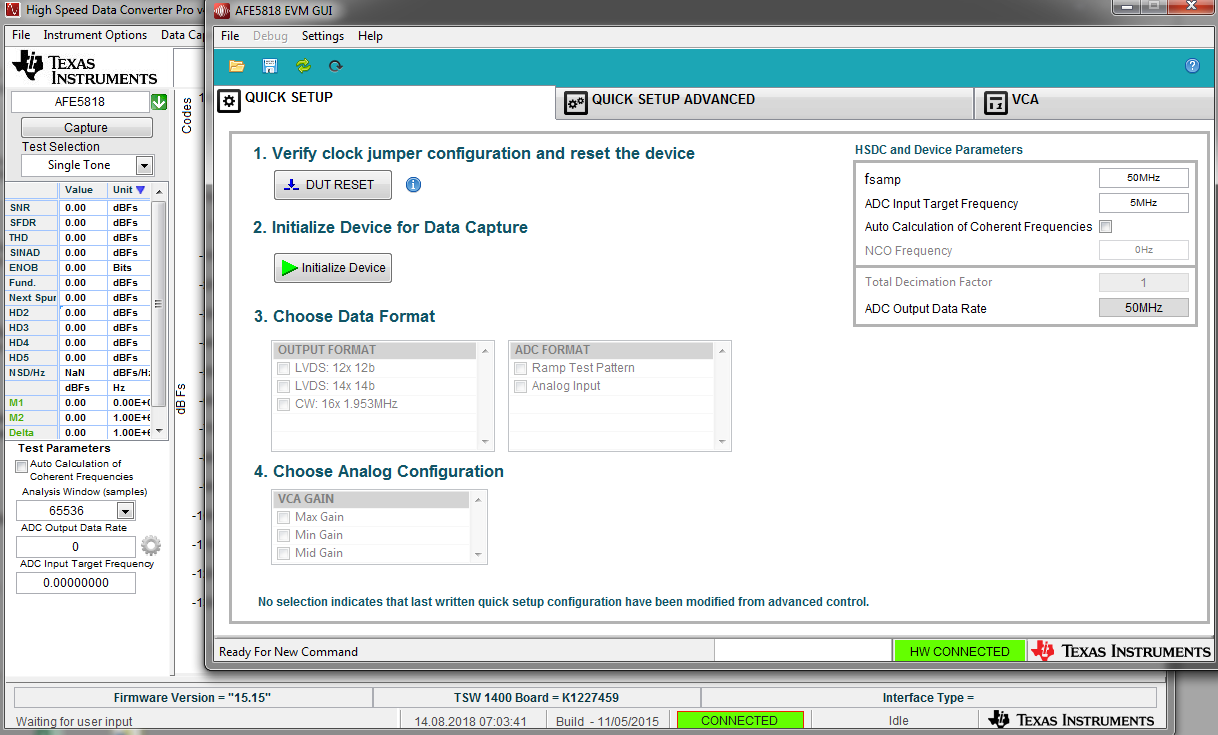
Task: Open a configuration file via the folder icon
Action: pyautogui.click(x=237, y=66)
